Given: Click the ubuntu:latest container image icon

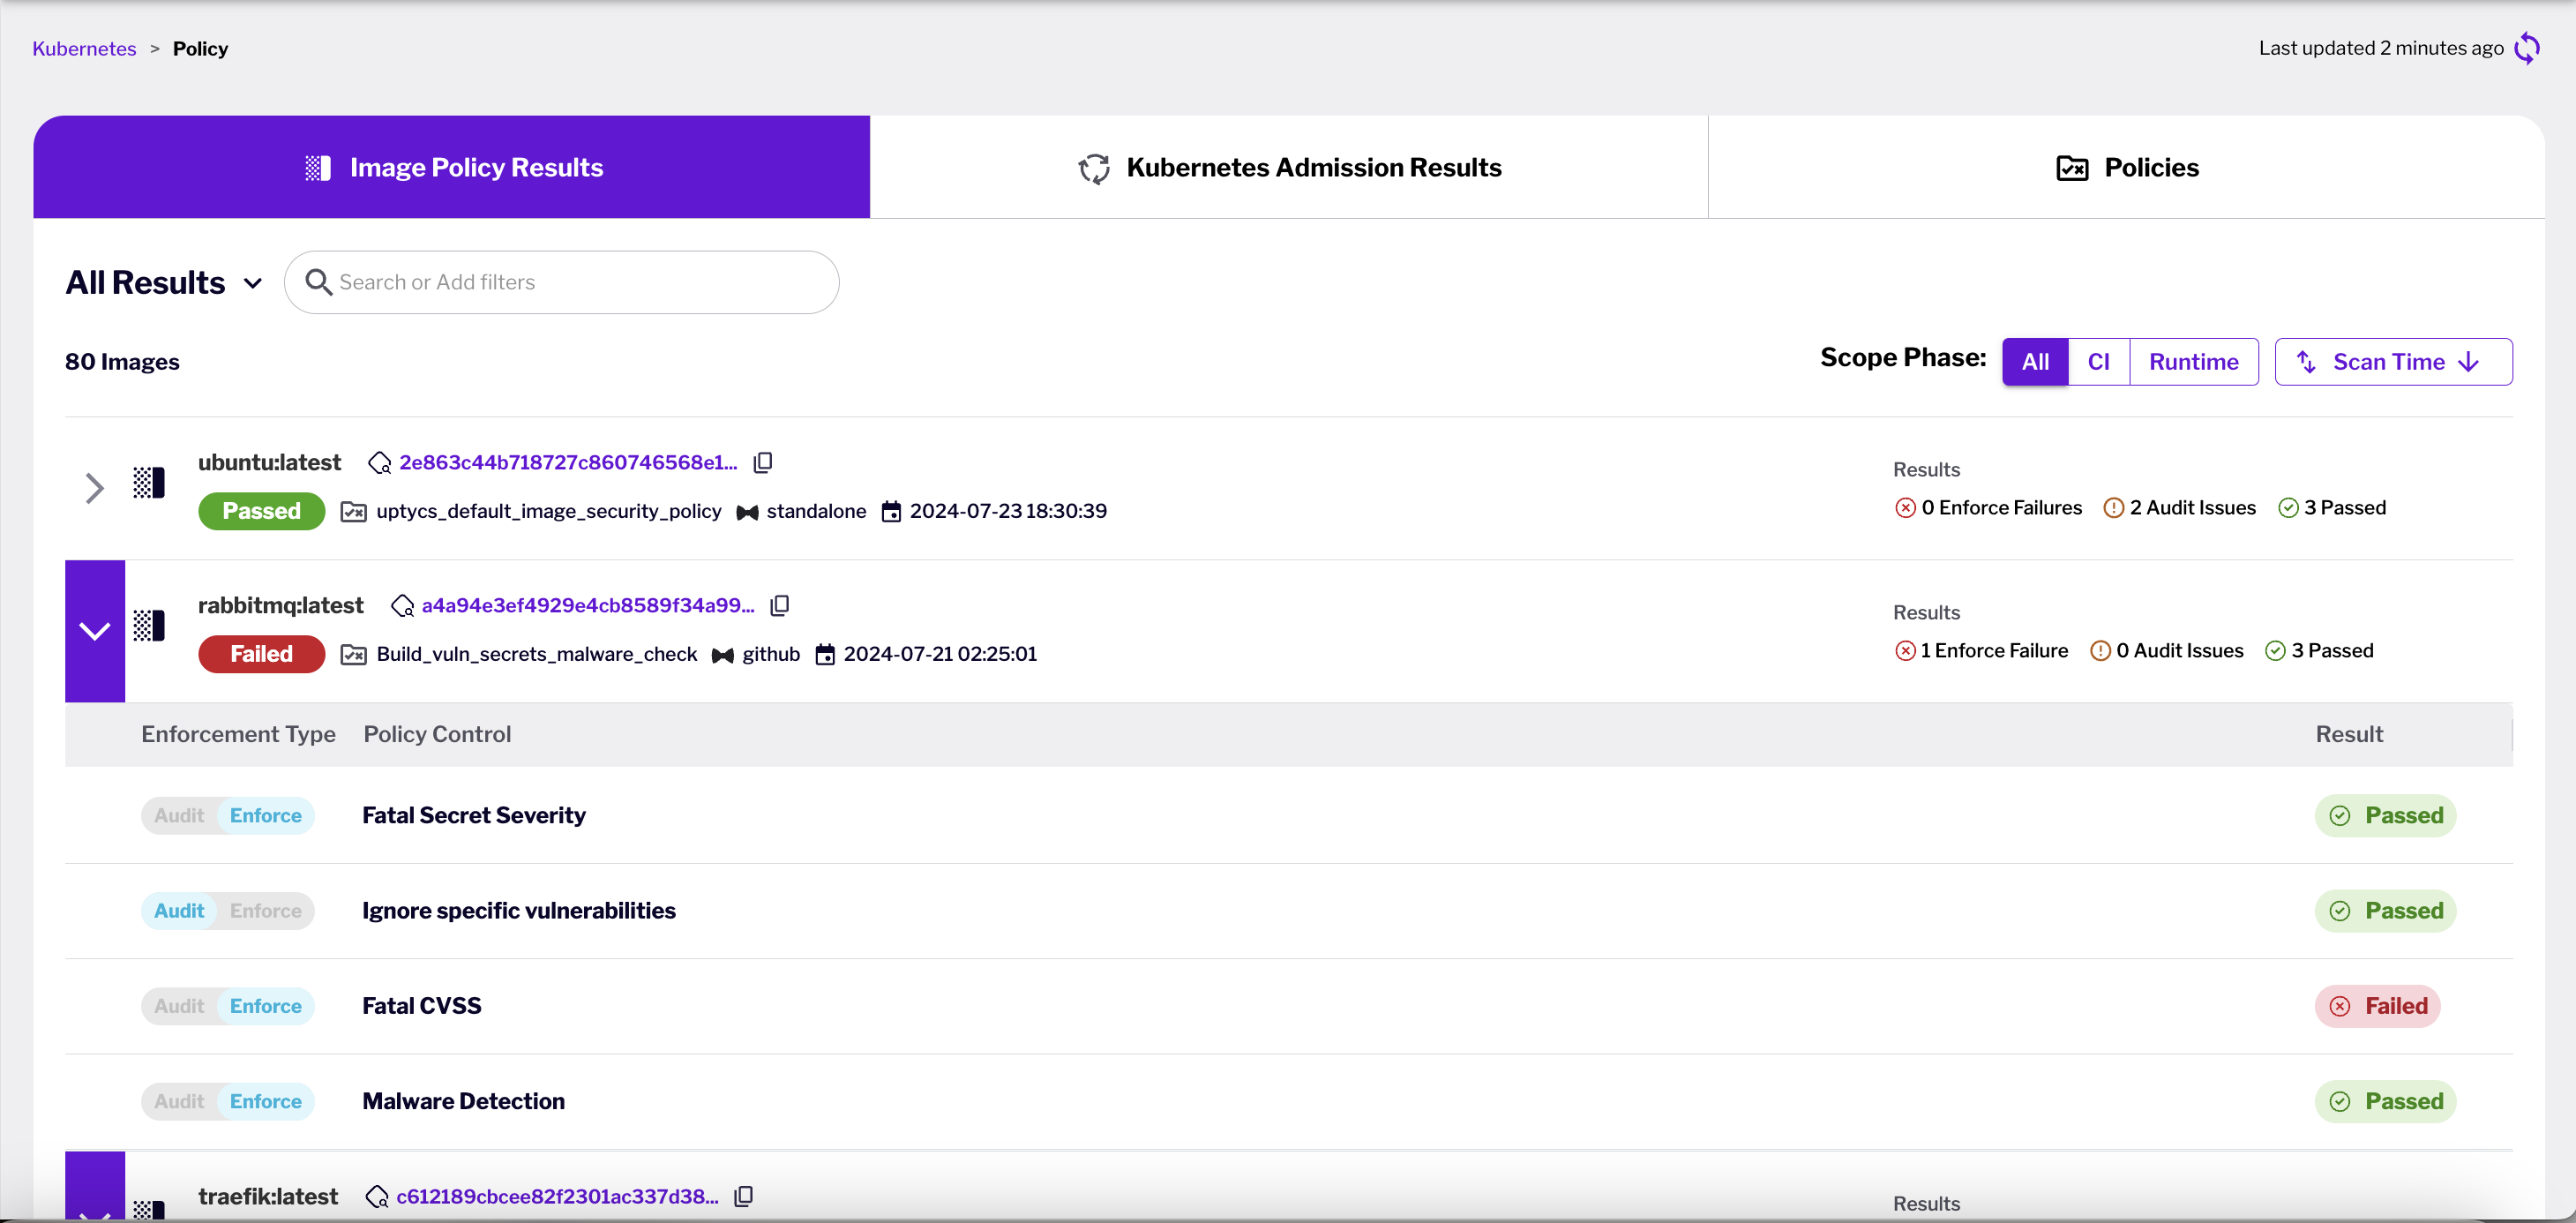Looking at the screenshot, I should point(149,483).
